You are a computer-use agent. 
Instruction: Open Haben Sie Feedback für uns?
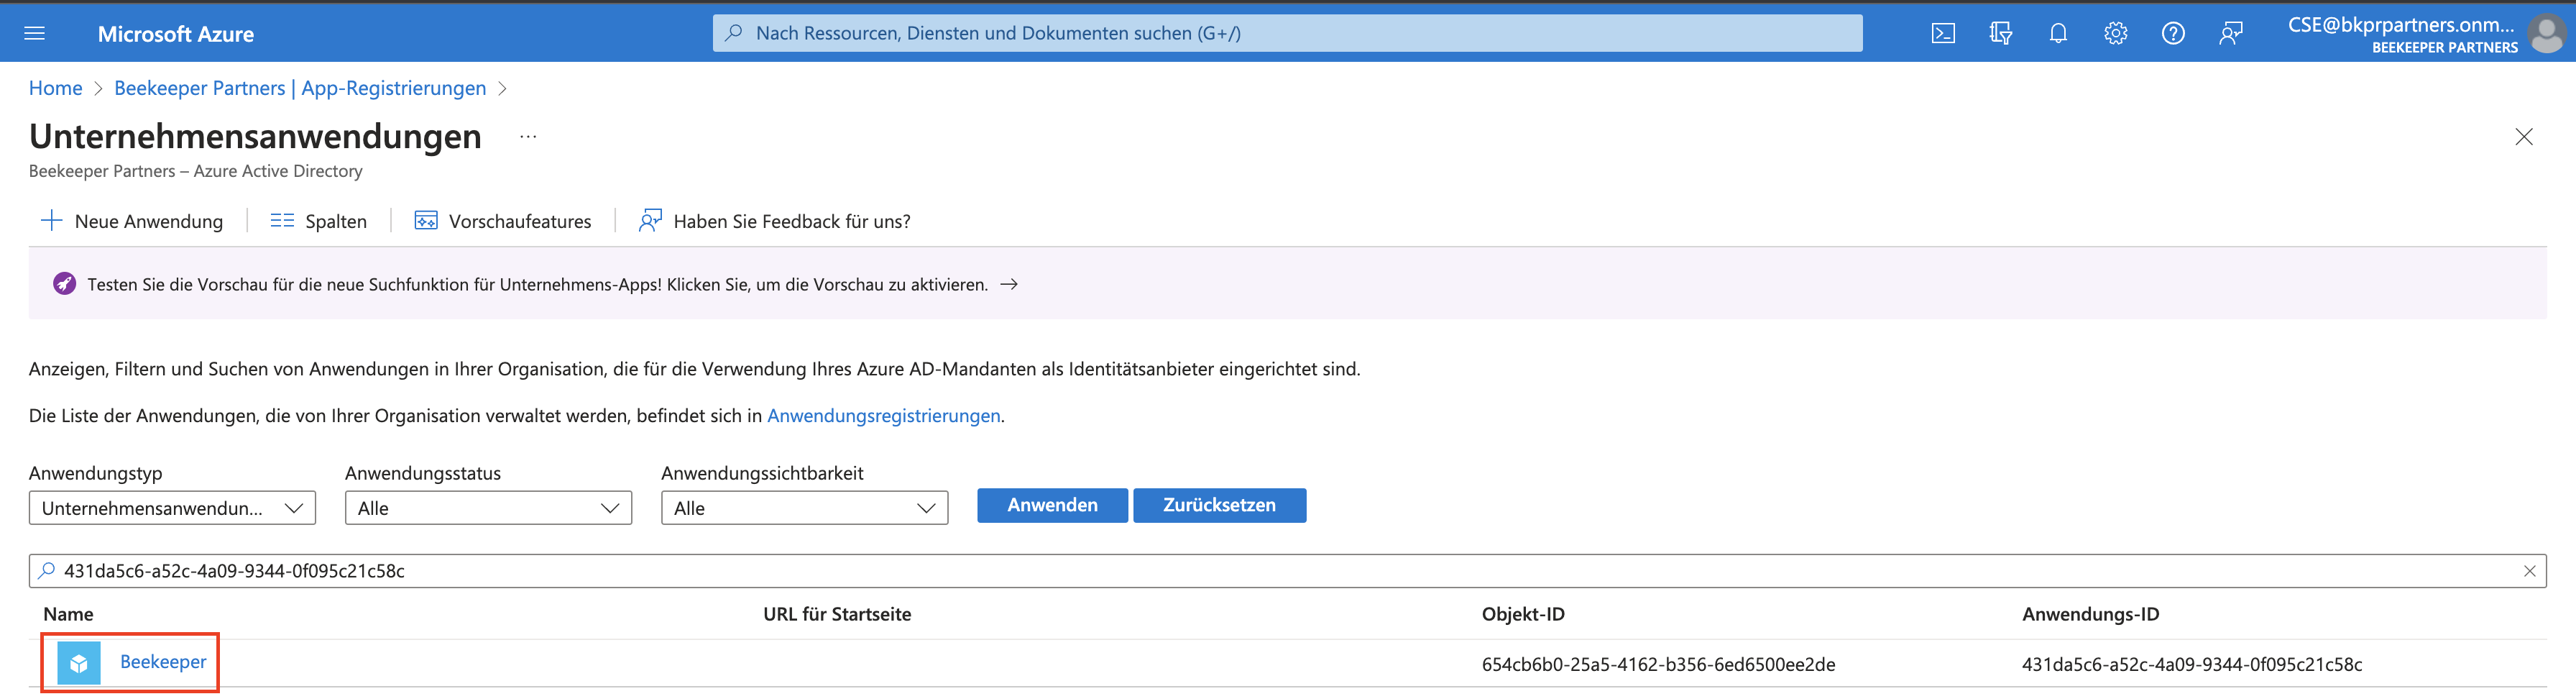point(792,221)
